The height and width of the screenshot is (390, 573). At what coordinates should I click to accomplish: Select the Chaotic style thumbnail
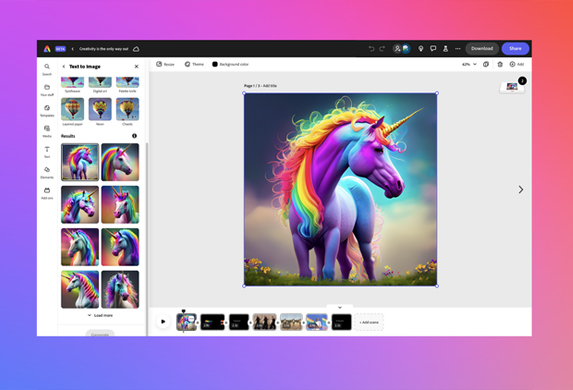click(x=128, y=109)
